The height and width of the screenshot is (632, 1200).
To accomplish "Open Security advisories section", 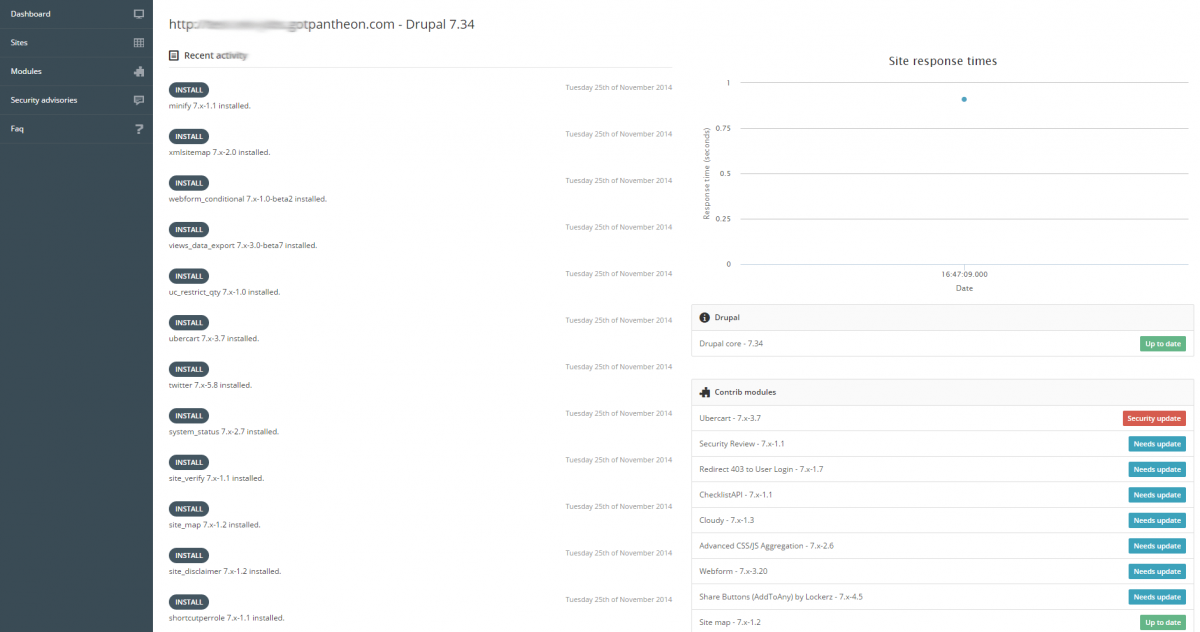I will 76,100.
